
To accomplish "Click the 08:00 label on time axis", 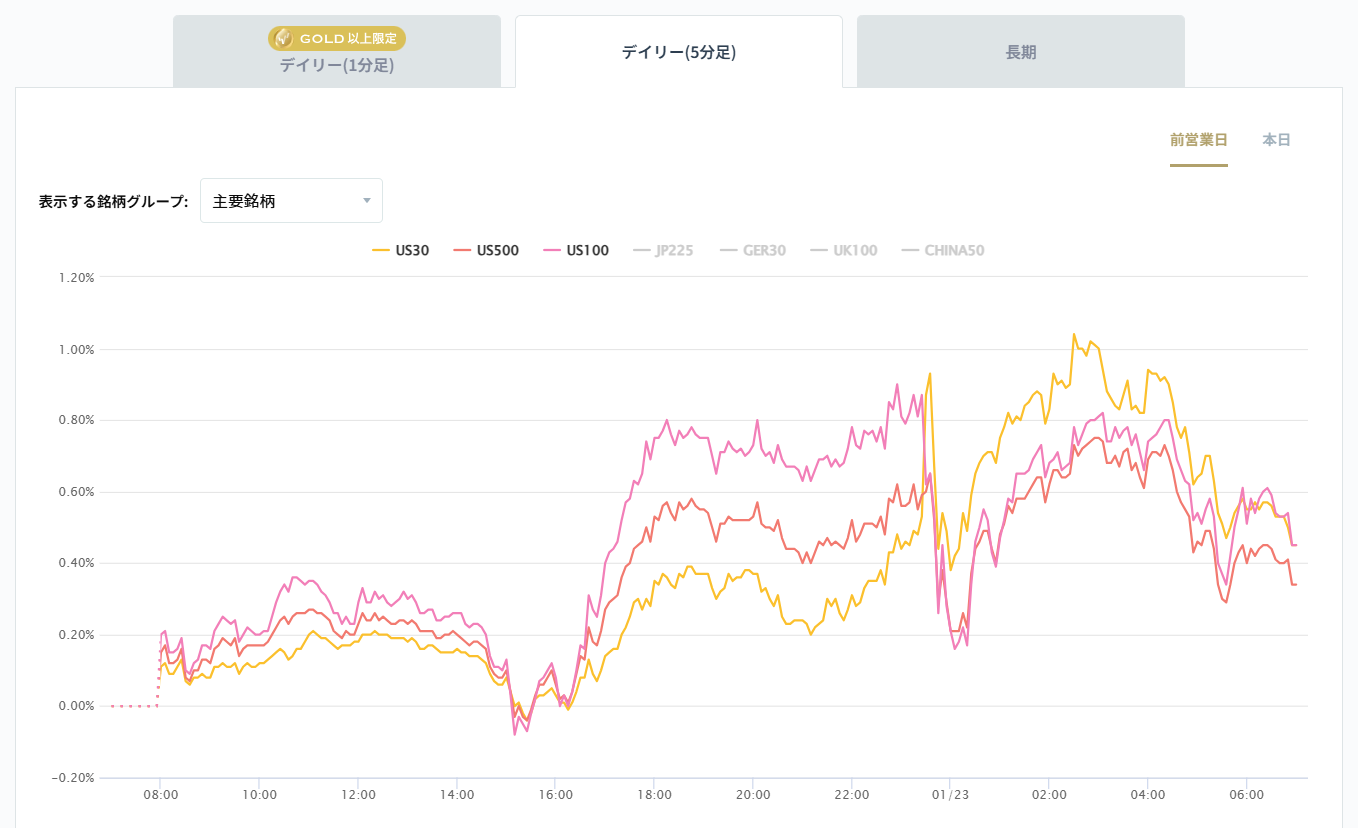I will pos(160,796).
